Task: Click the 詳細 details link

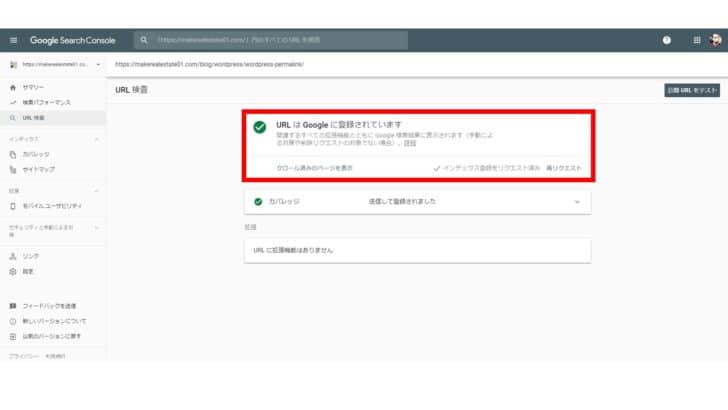Action: [410, 143]
